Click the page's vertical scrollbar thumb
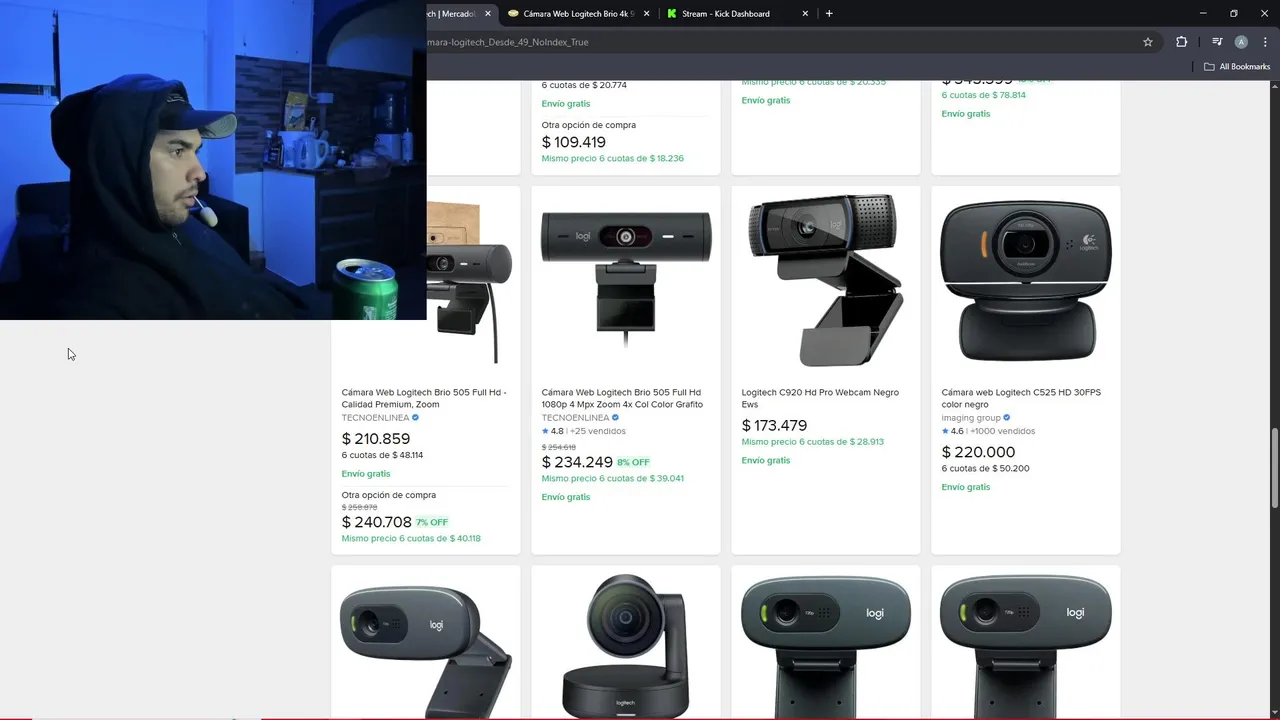The image size is (1280, 720). click(1274, 468)
